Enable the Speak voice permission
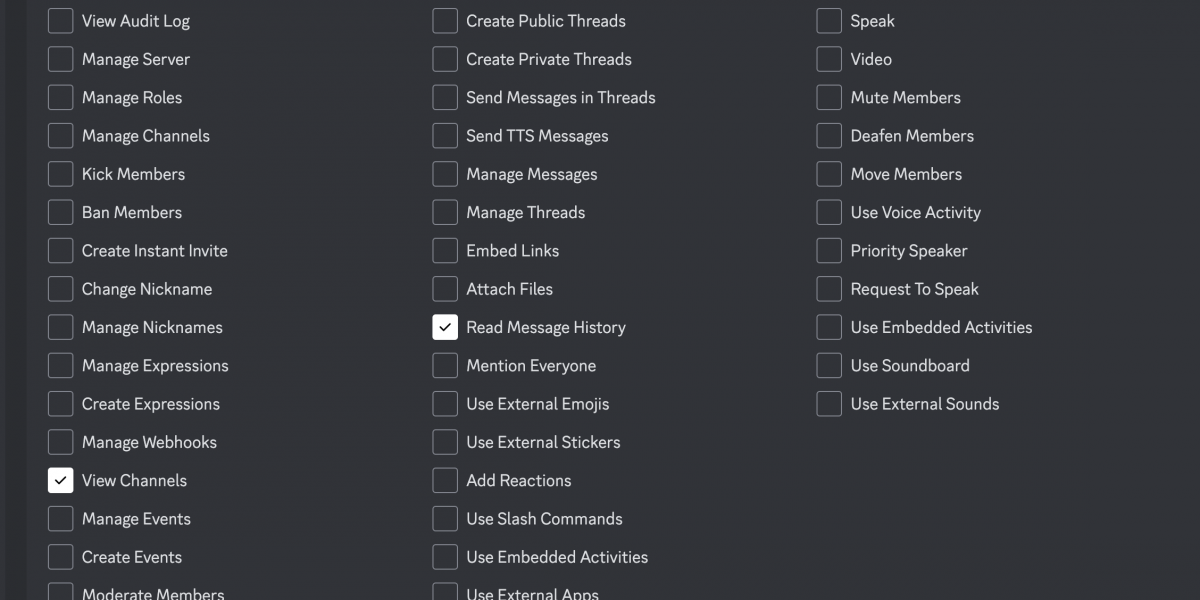1200x600 pixels. click(x=829, y=21)
